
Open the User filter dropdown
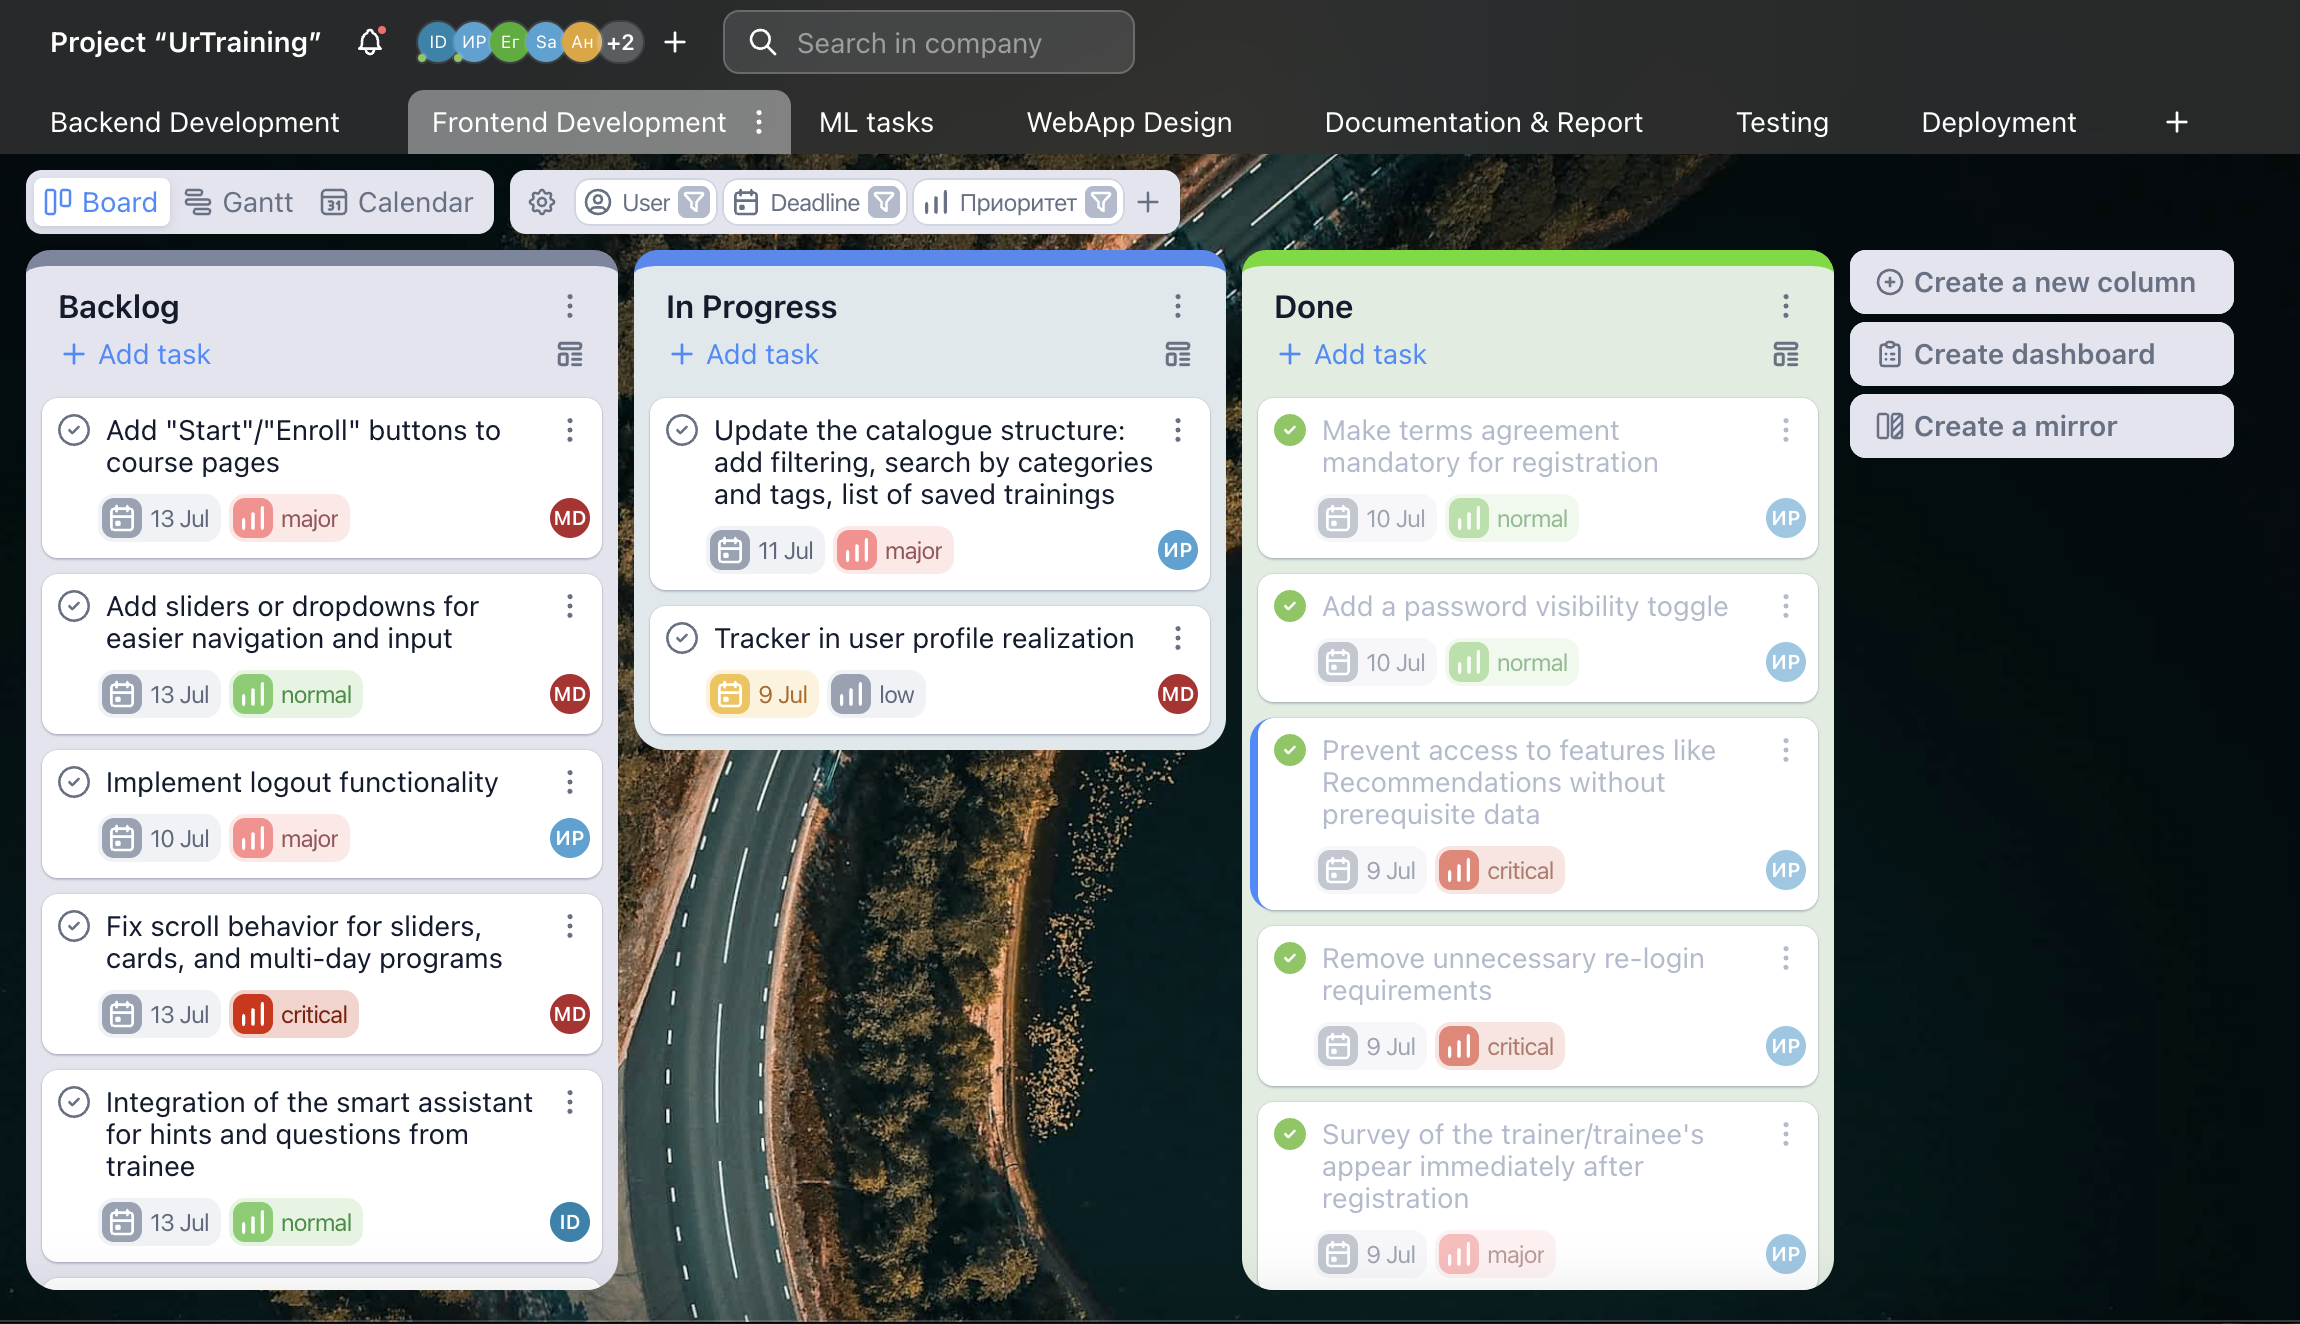694,202
